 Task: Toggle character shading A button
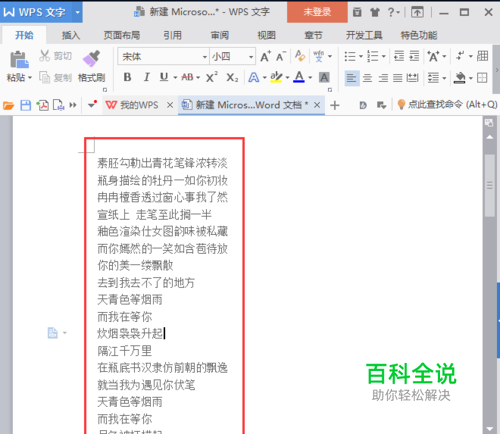tap(324, 77)
